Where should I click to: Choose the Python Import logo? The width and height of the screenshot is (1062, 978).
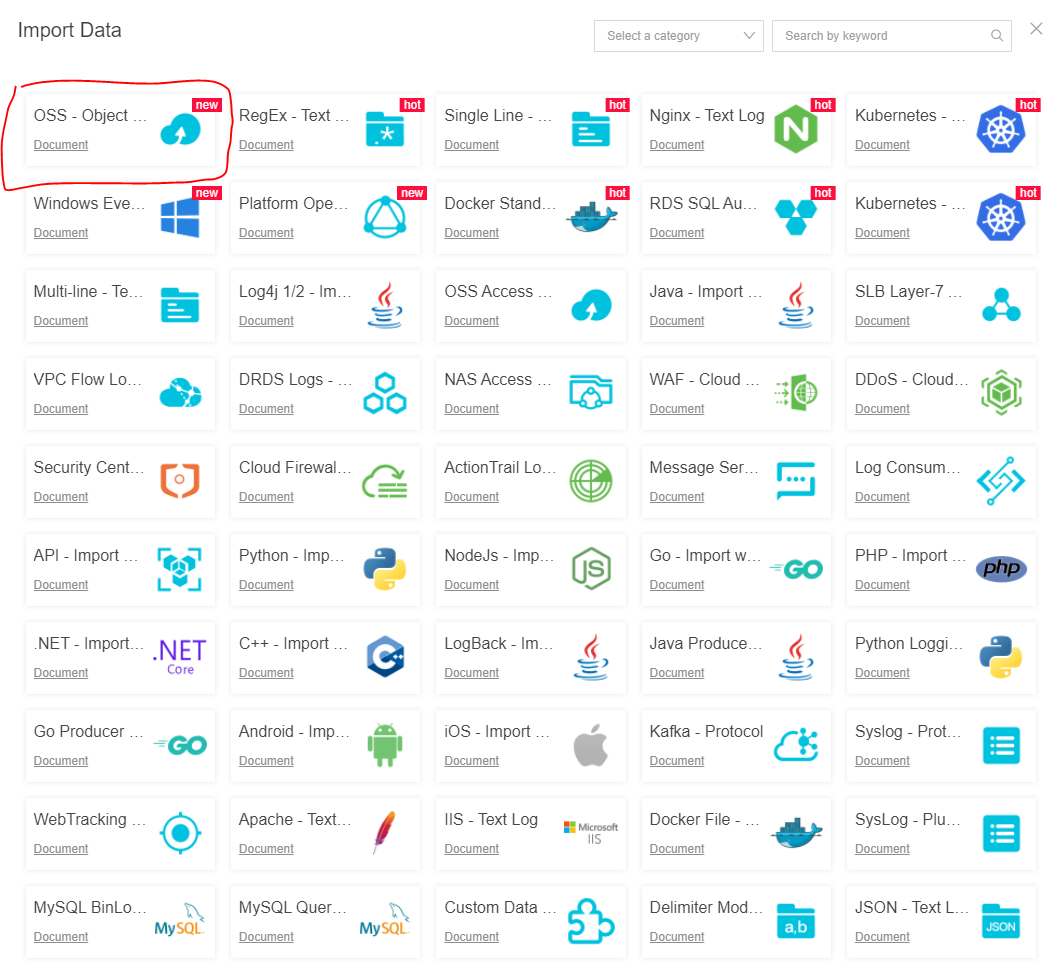[x=385, y=569]
